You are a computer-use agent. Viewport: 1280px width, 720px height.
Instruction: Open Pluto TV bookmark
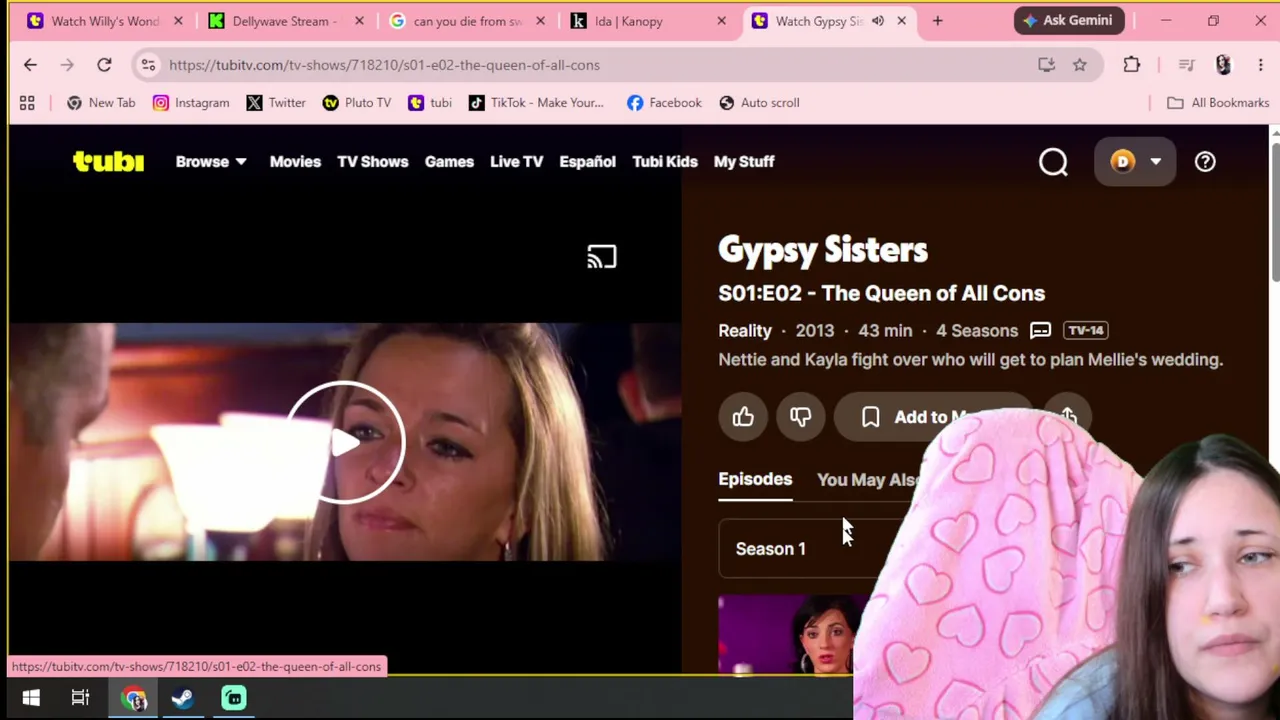pyautogui.click(x=357, y=103)
